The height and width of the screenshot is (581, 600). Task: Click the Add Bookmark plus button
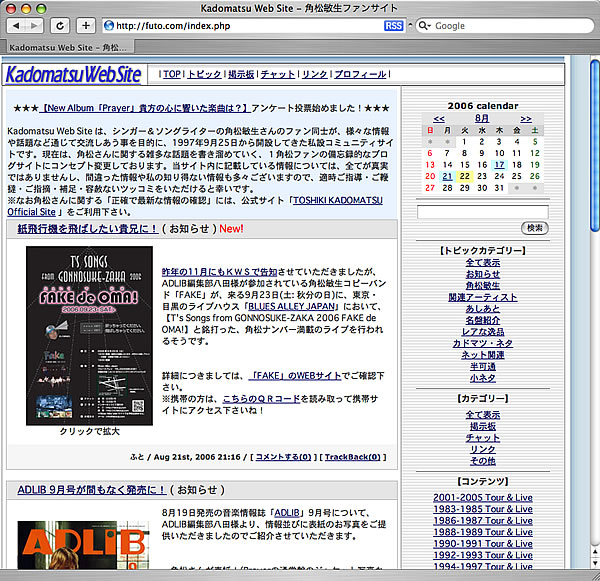(x=86, y=25)
